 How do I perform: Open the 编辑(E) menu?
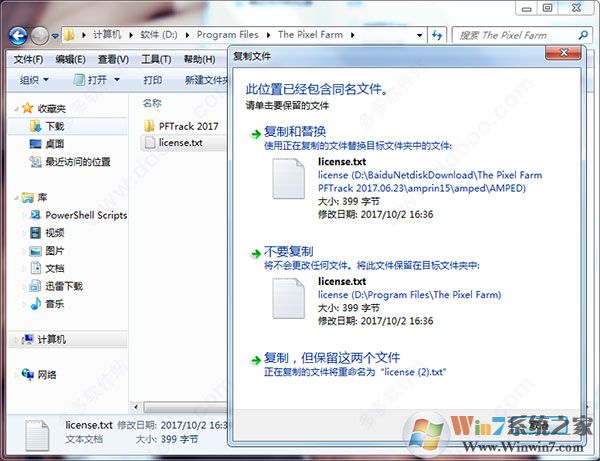pyautogui.click(x=70, y=59)
